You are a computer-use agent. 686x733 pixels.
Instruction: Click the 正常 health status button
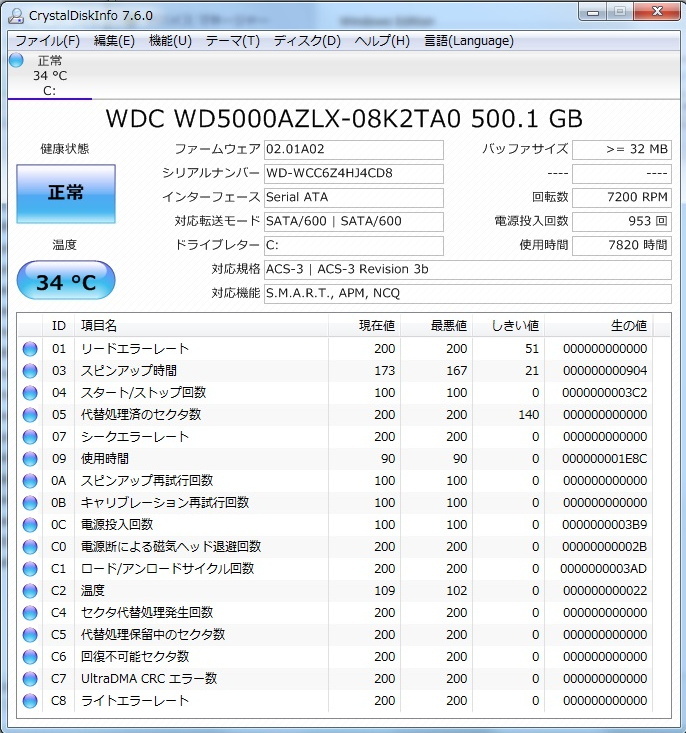click(66, 193)
